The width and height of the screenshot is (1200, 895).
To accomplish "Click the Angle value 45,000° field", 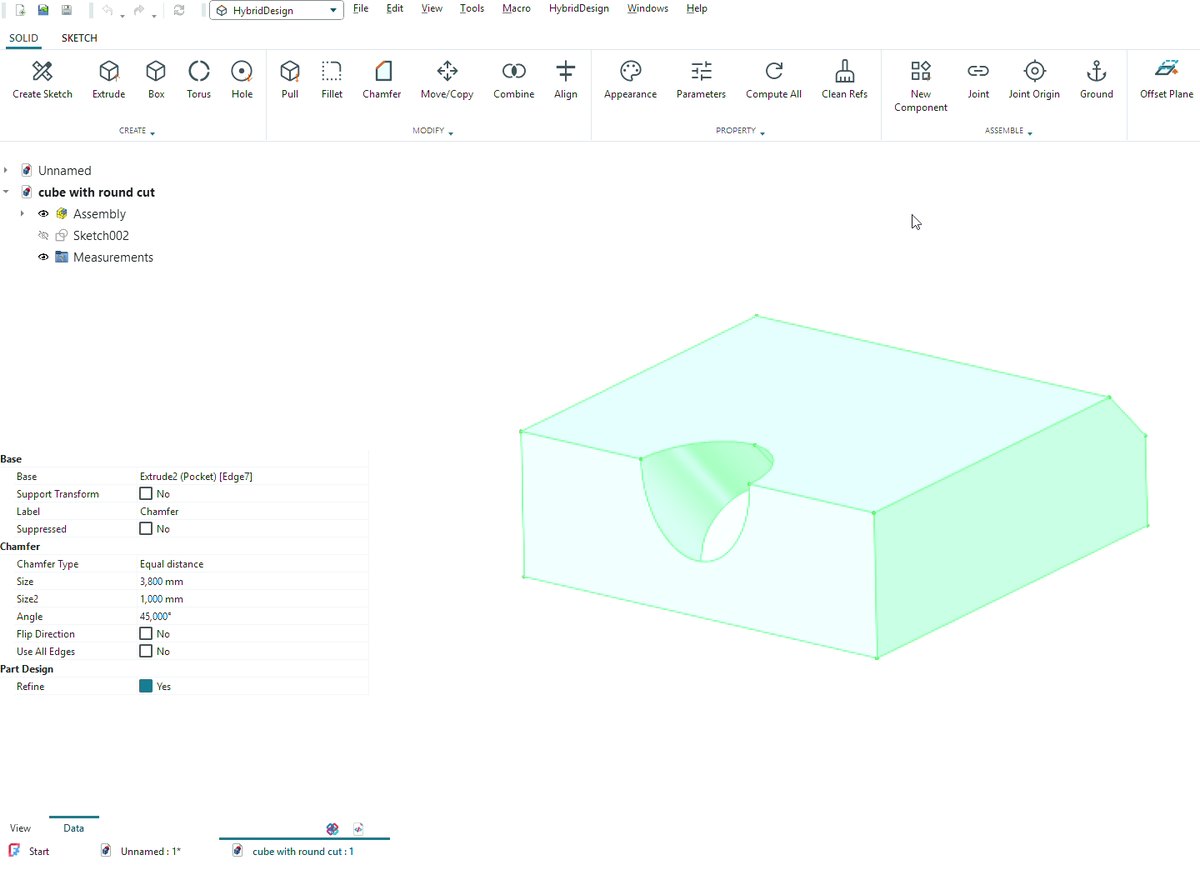I will click(x=253, y=616).
